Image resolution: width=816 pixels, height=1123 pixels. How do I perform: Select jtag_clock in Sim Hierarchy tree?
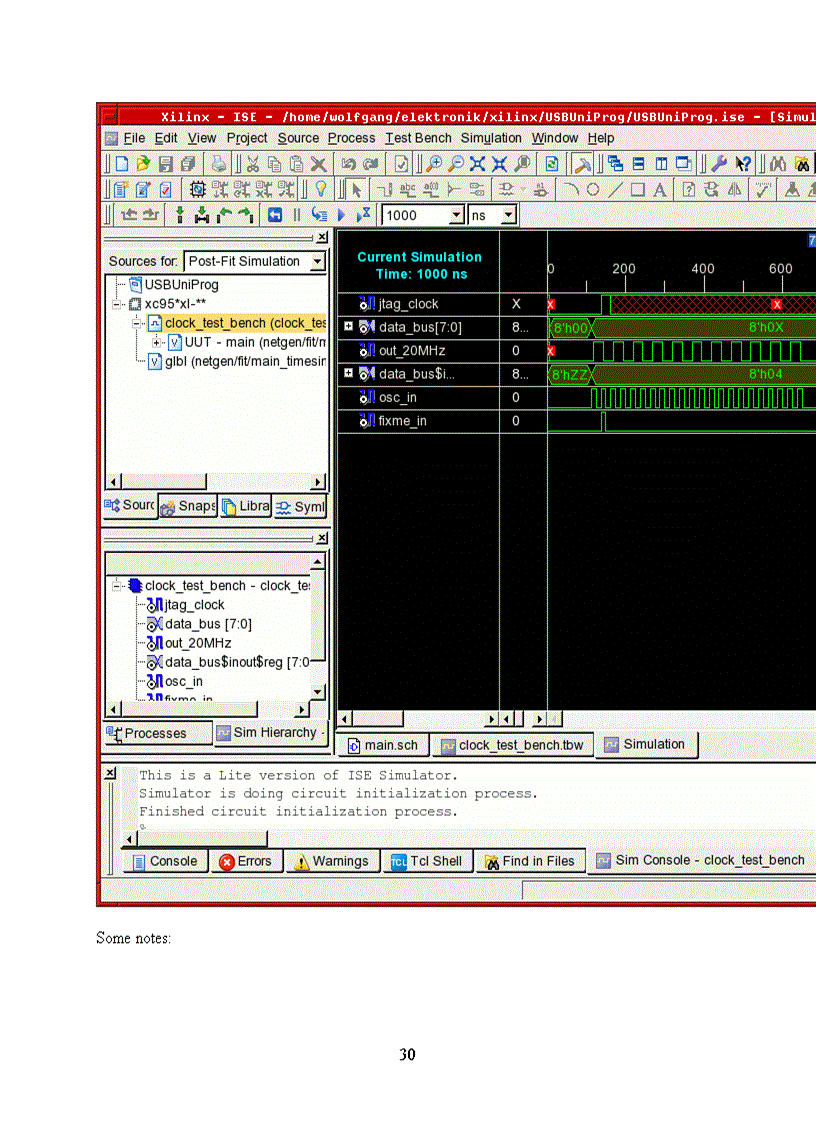(x=194, y=605)
